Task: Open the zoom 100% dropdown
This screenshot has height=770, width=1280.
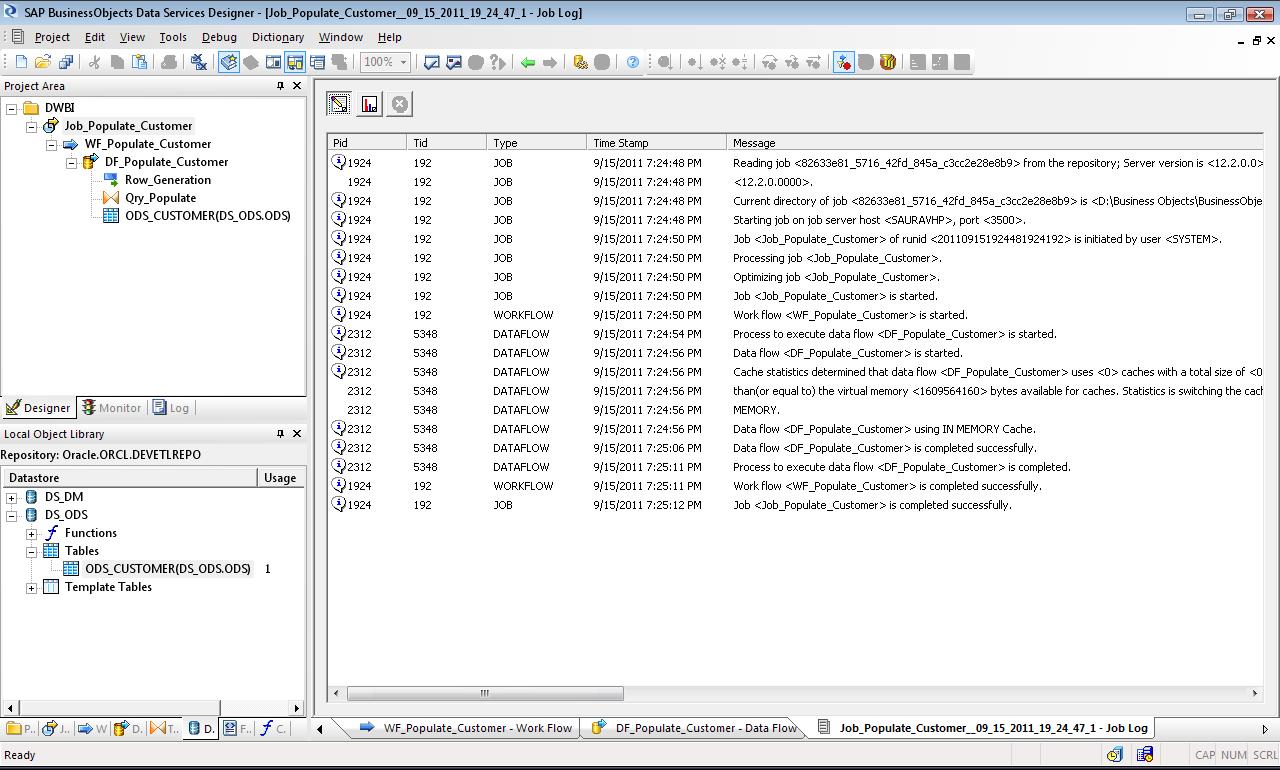Action: click(x=404, y=62)
